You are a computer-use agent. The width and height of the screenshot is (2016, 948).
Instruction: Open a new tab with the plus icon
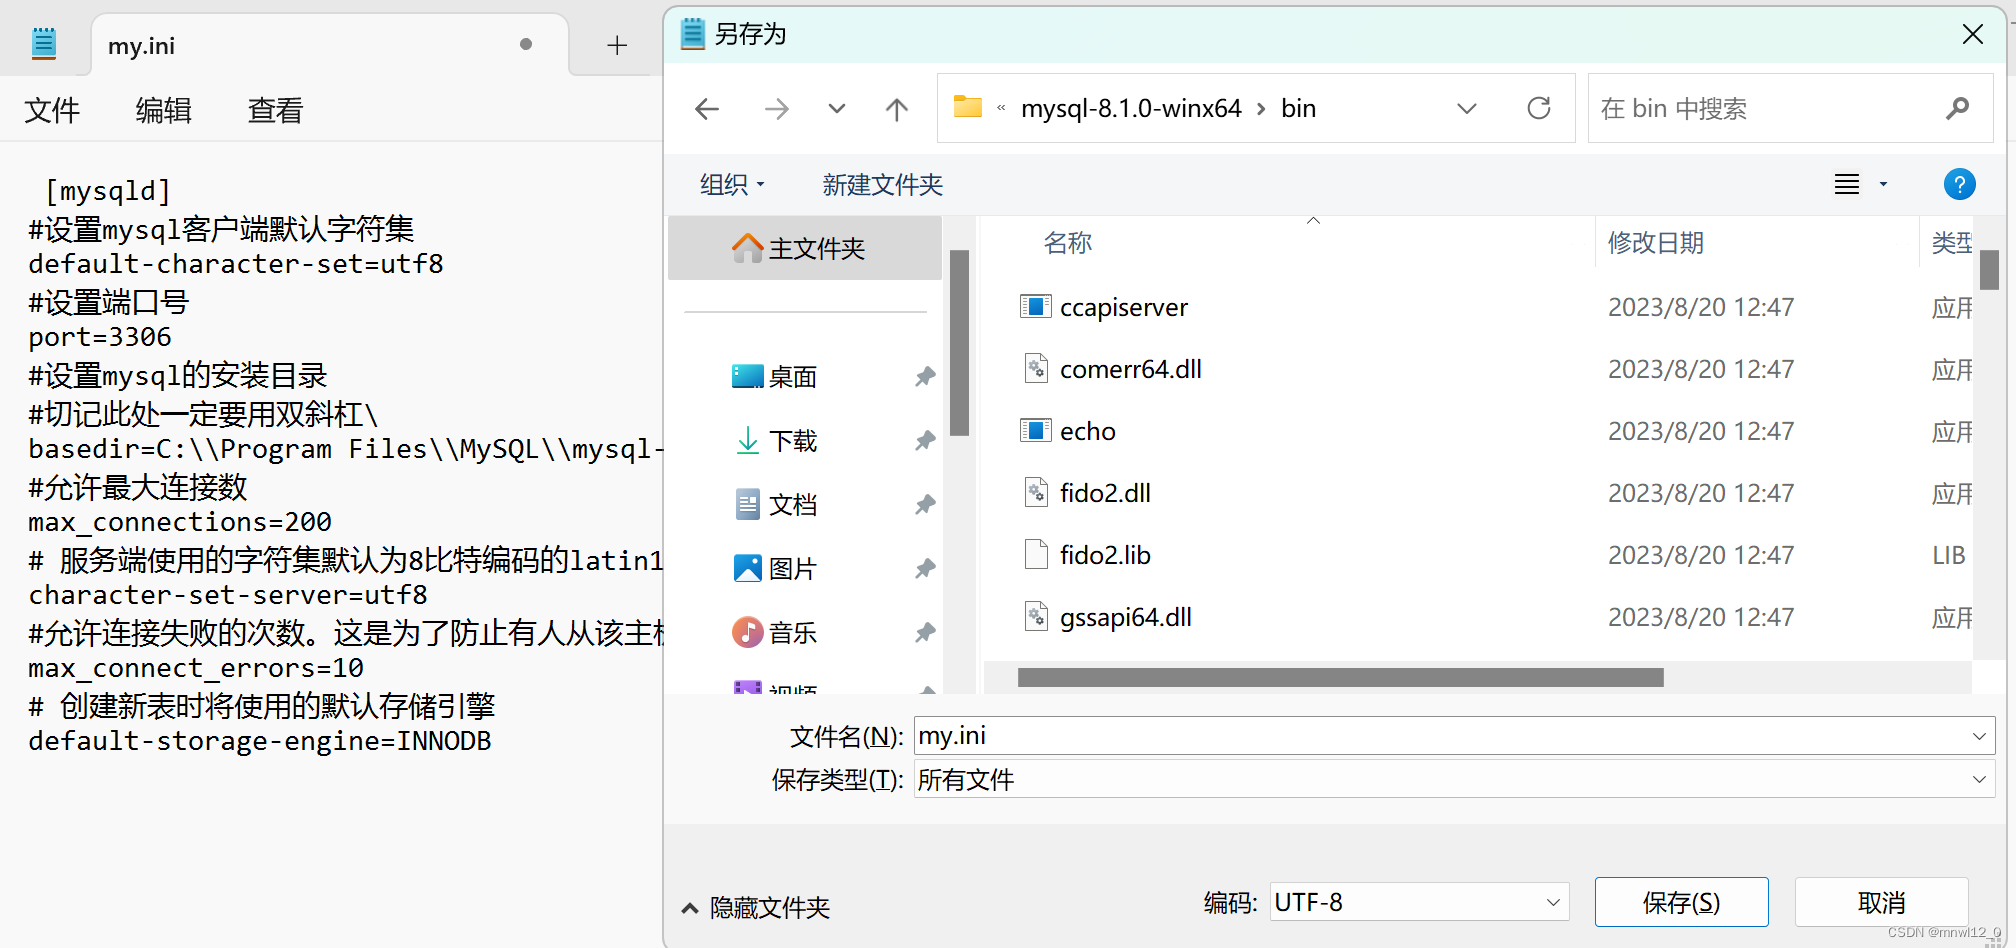coord(617,45)
